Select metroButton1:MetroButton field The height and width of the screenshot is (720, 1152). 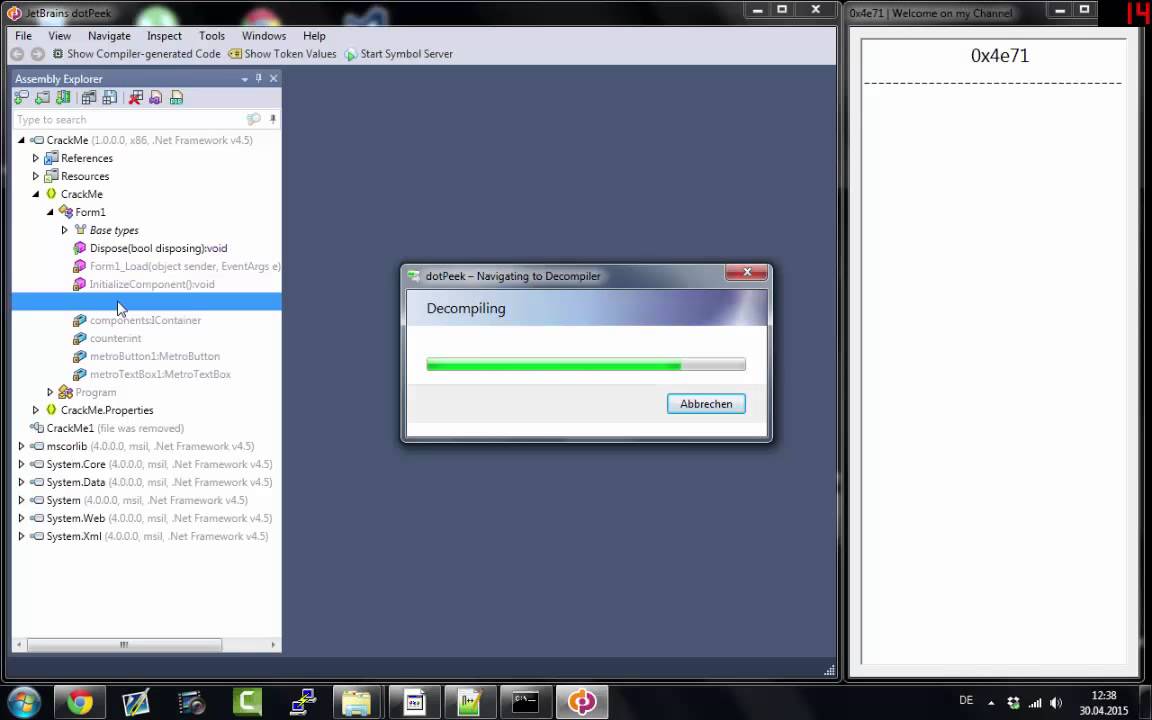(154, 356)
